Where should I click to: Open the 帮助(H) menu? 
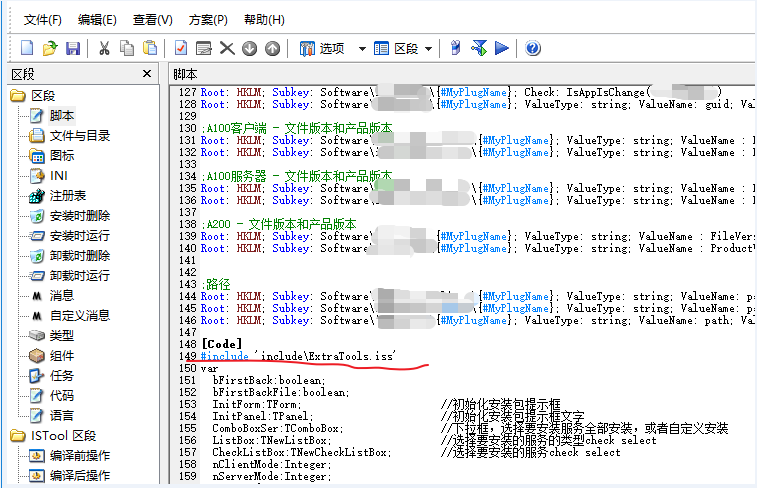tap(264, 20)
